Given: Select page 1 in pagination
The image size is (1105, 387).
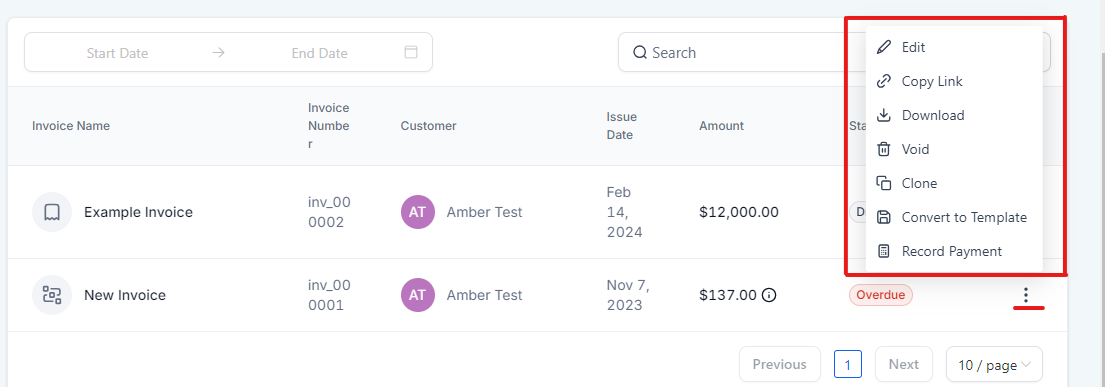Looking at the screenshot, I should point(848,364).
